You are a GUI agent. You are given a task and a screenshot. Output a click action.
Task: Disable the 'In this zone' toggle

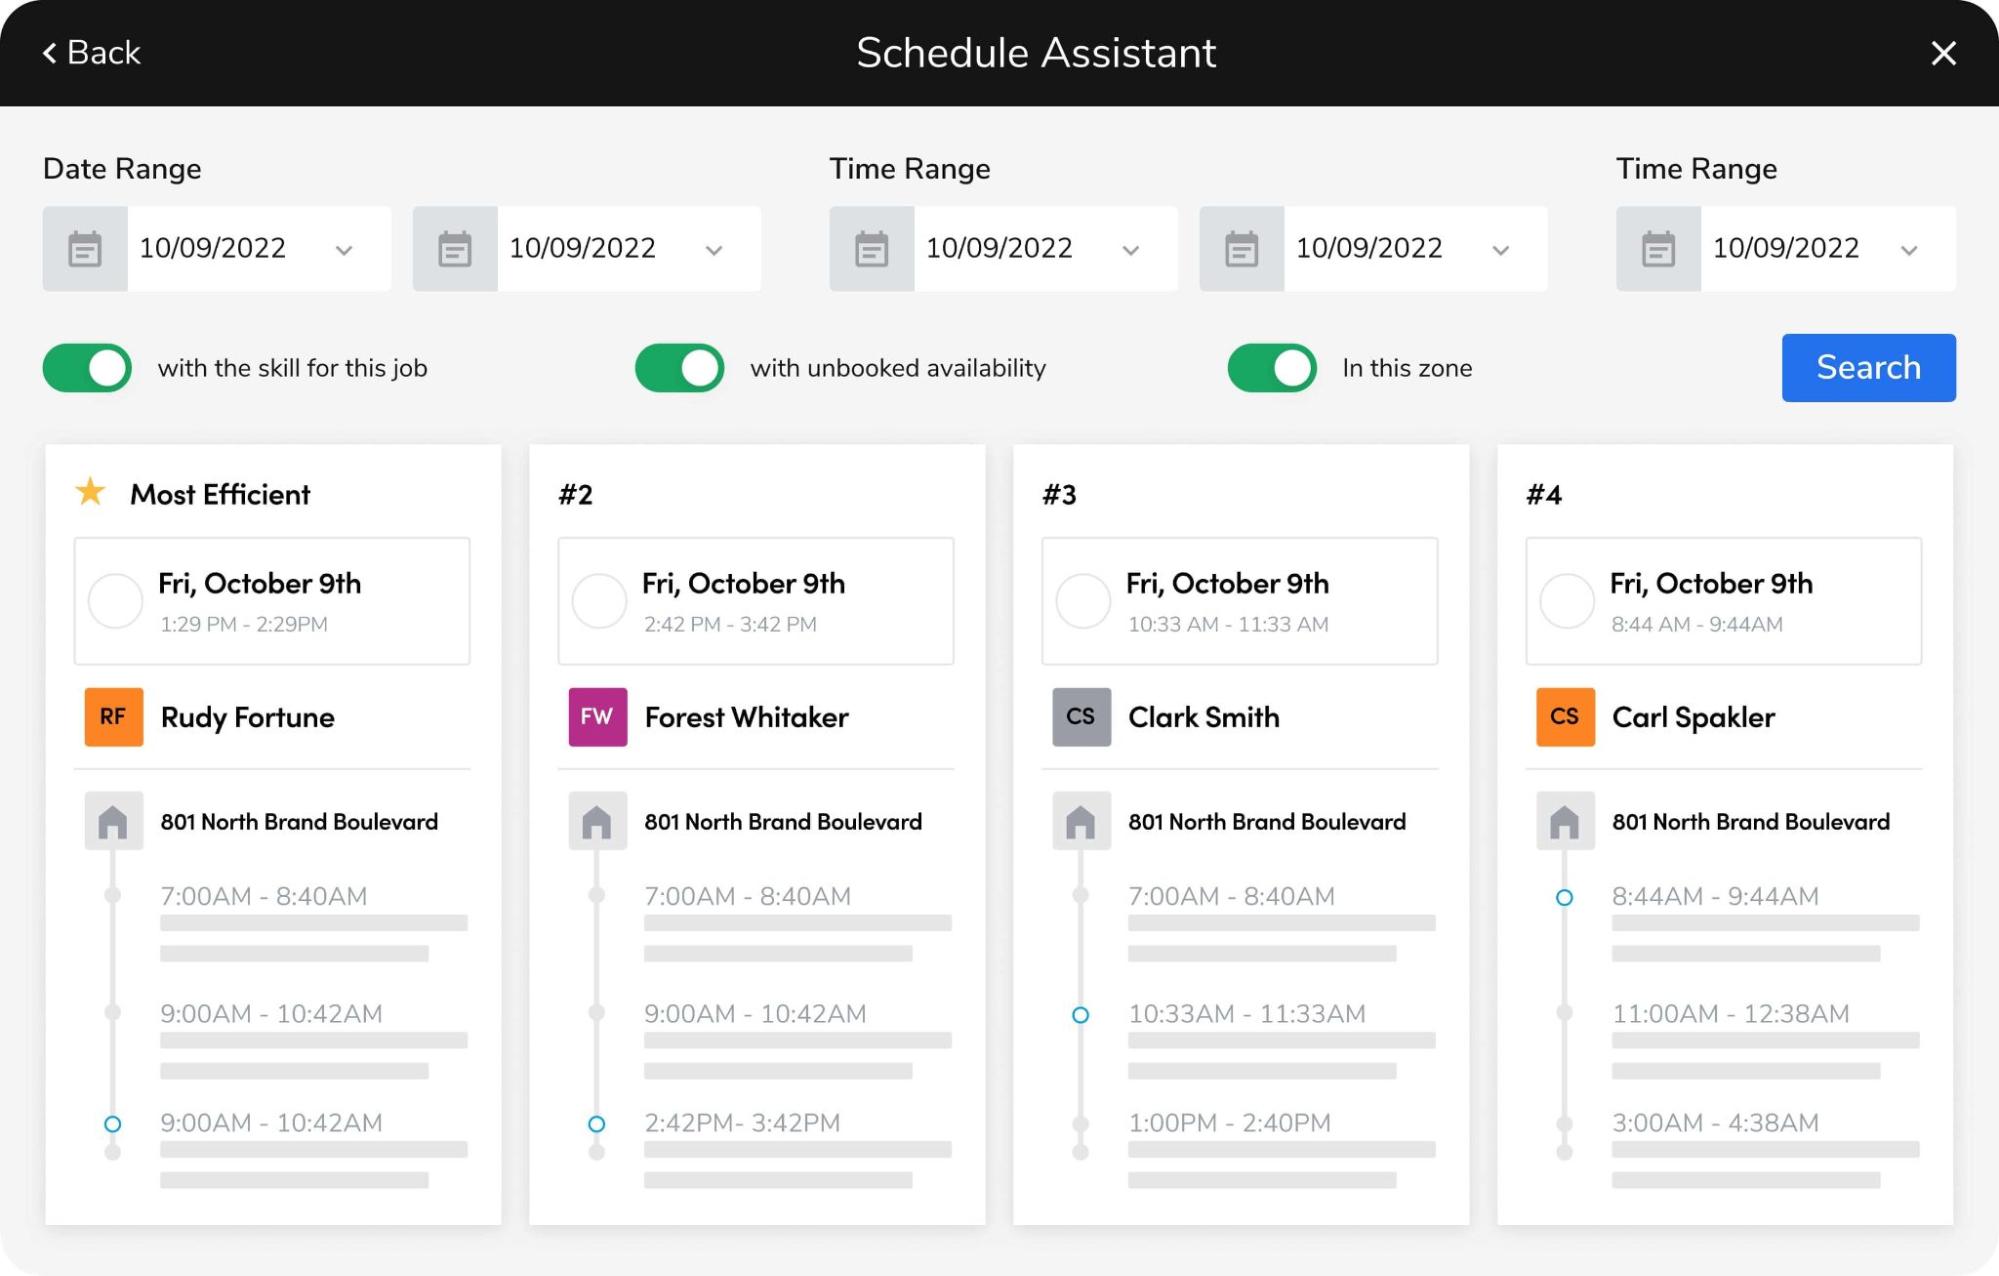[x=1271, y=367]
